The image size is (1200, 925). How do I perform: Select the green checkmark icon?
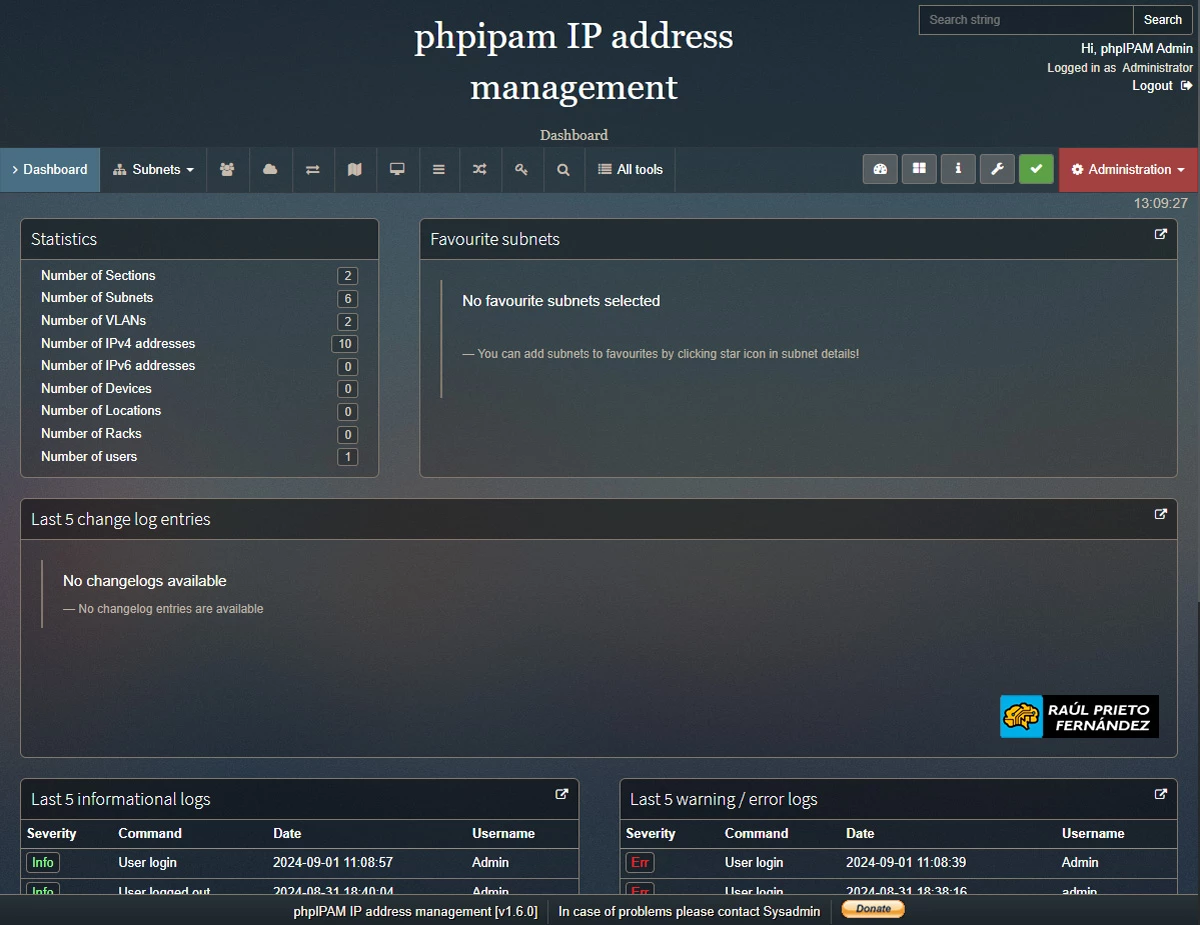click(1036, 169)
